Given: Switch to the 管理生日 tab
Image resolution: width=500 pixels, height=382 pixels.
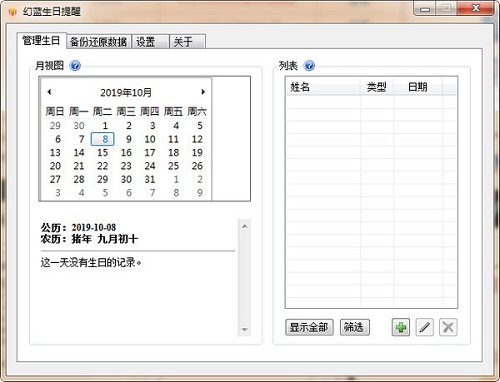Looking at the screenshot, I should coord(41,41).
